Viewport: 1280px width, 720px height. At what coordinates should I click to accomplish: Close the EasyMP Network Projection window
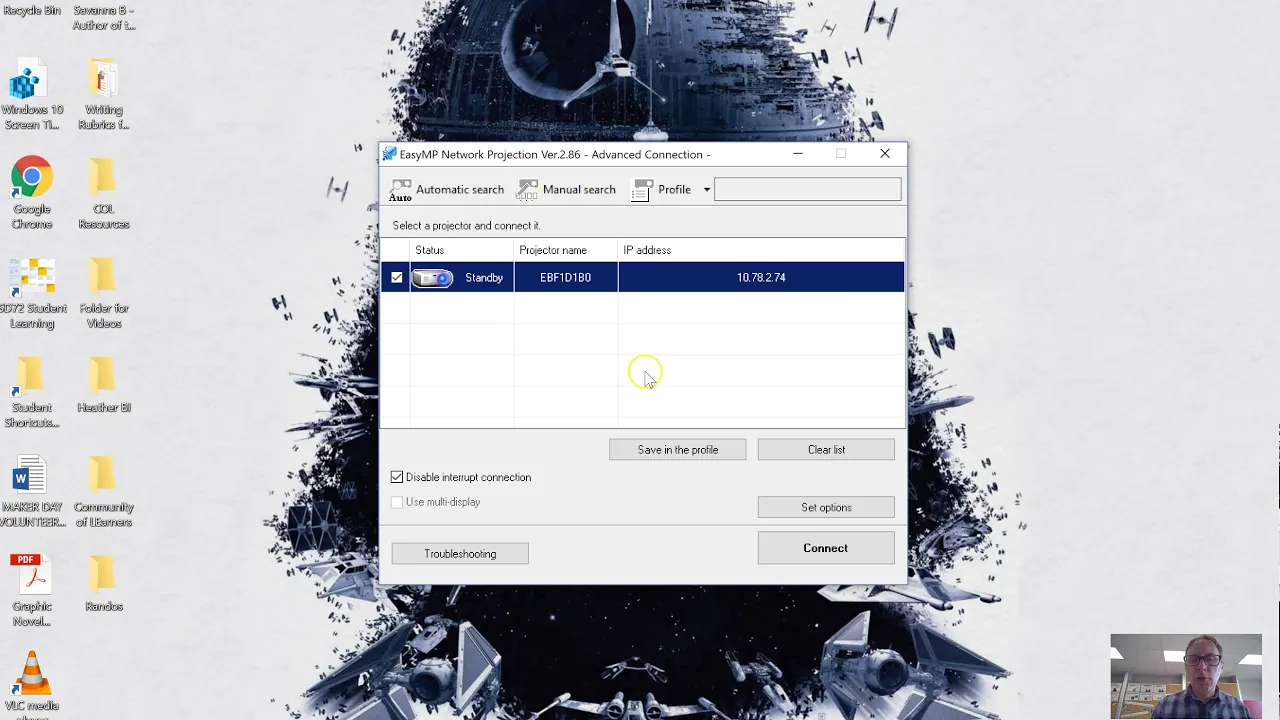click(885, 154)
